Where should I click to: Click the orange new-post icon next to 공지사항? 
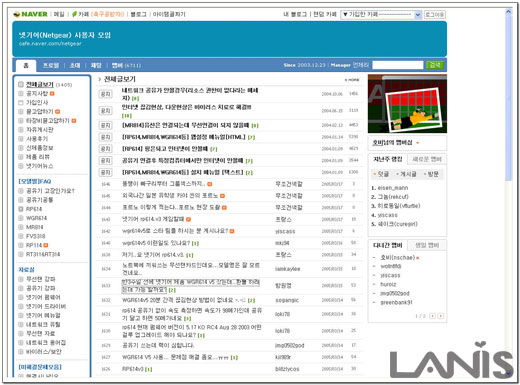coord(52,94)
